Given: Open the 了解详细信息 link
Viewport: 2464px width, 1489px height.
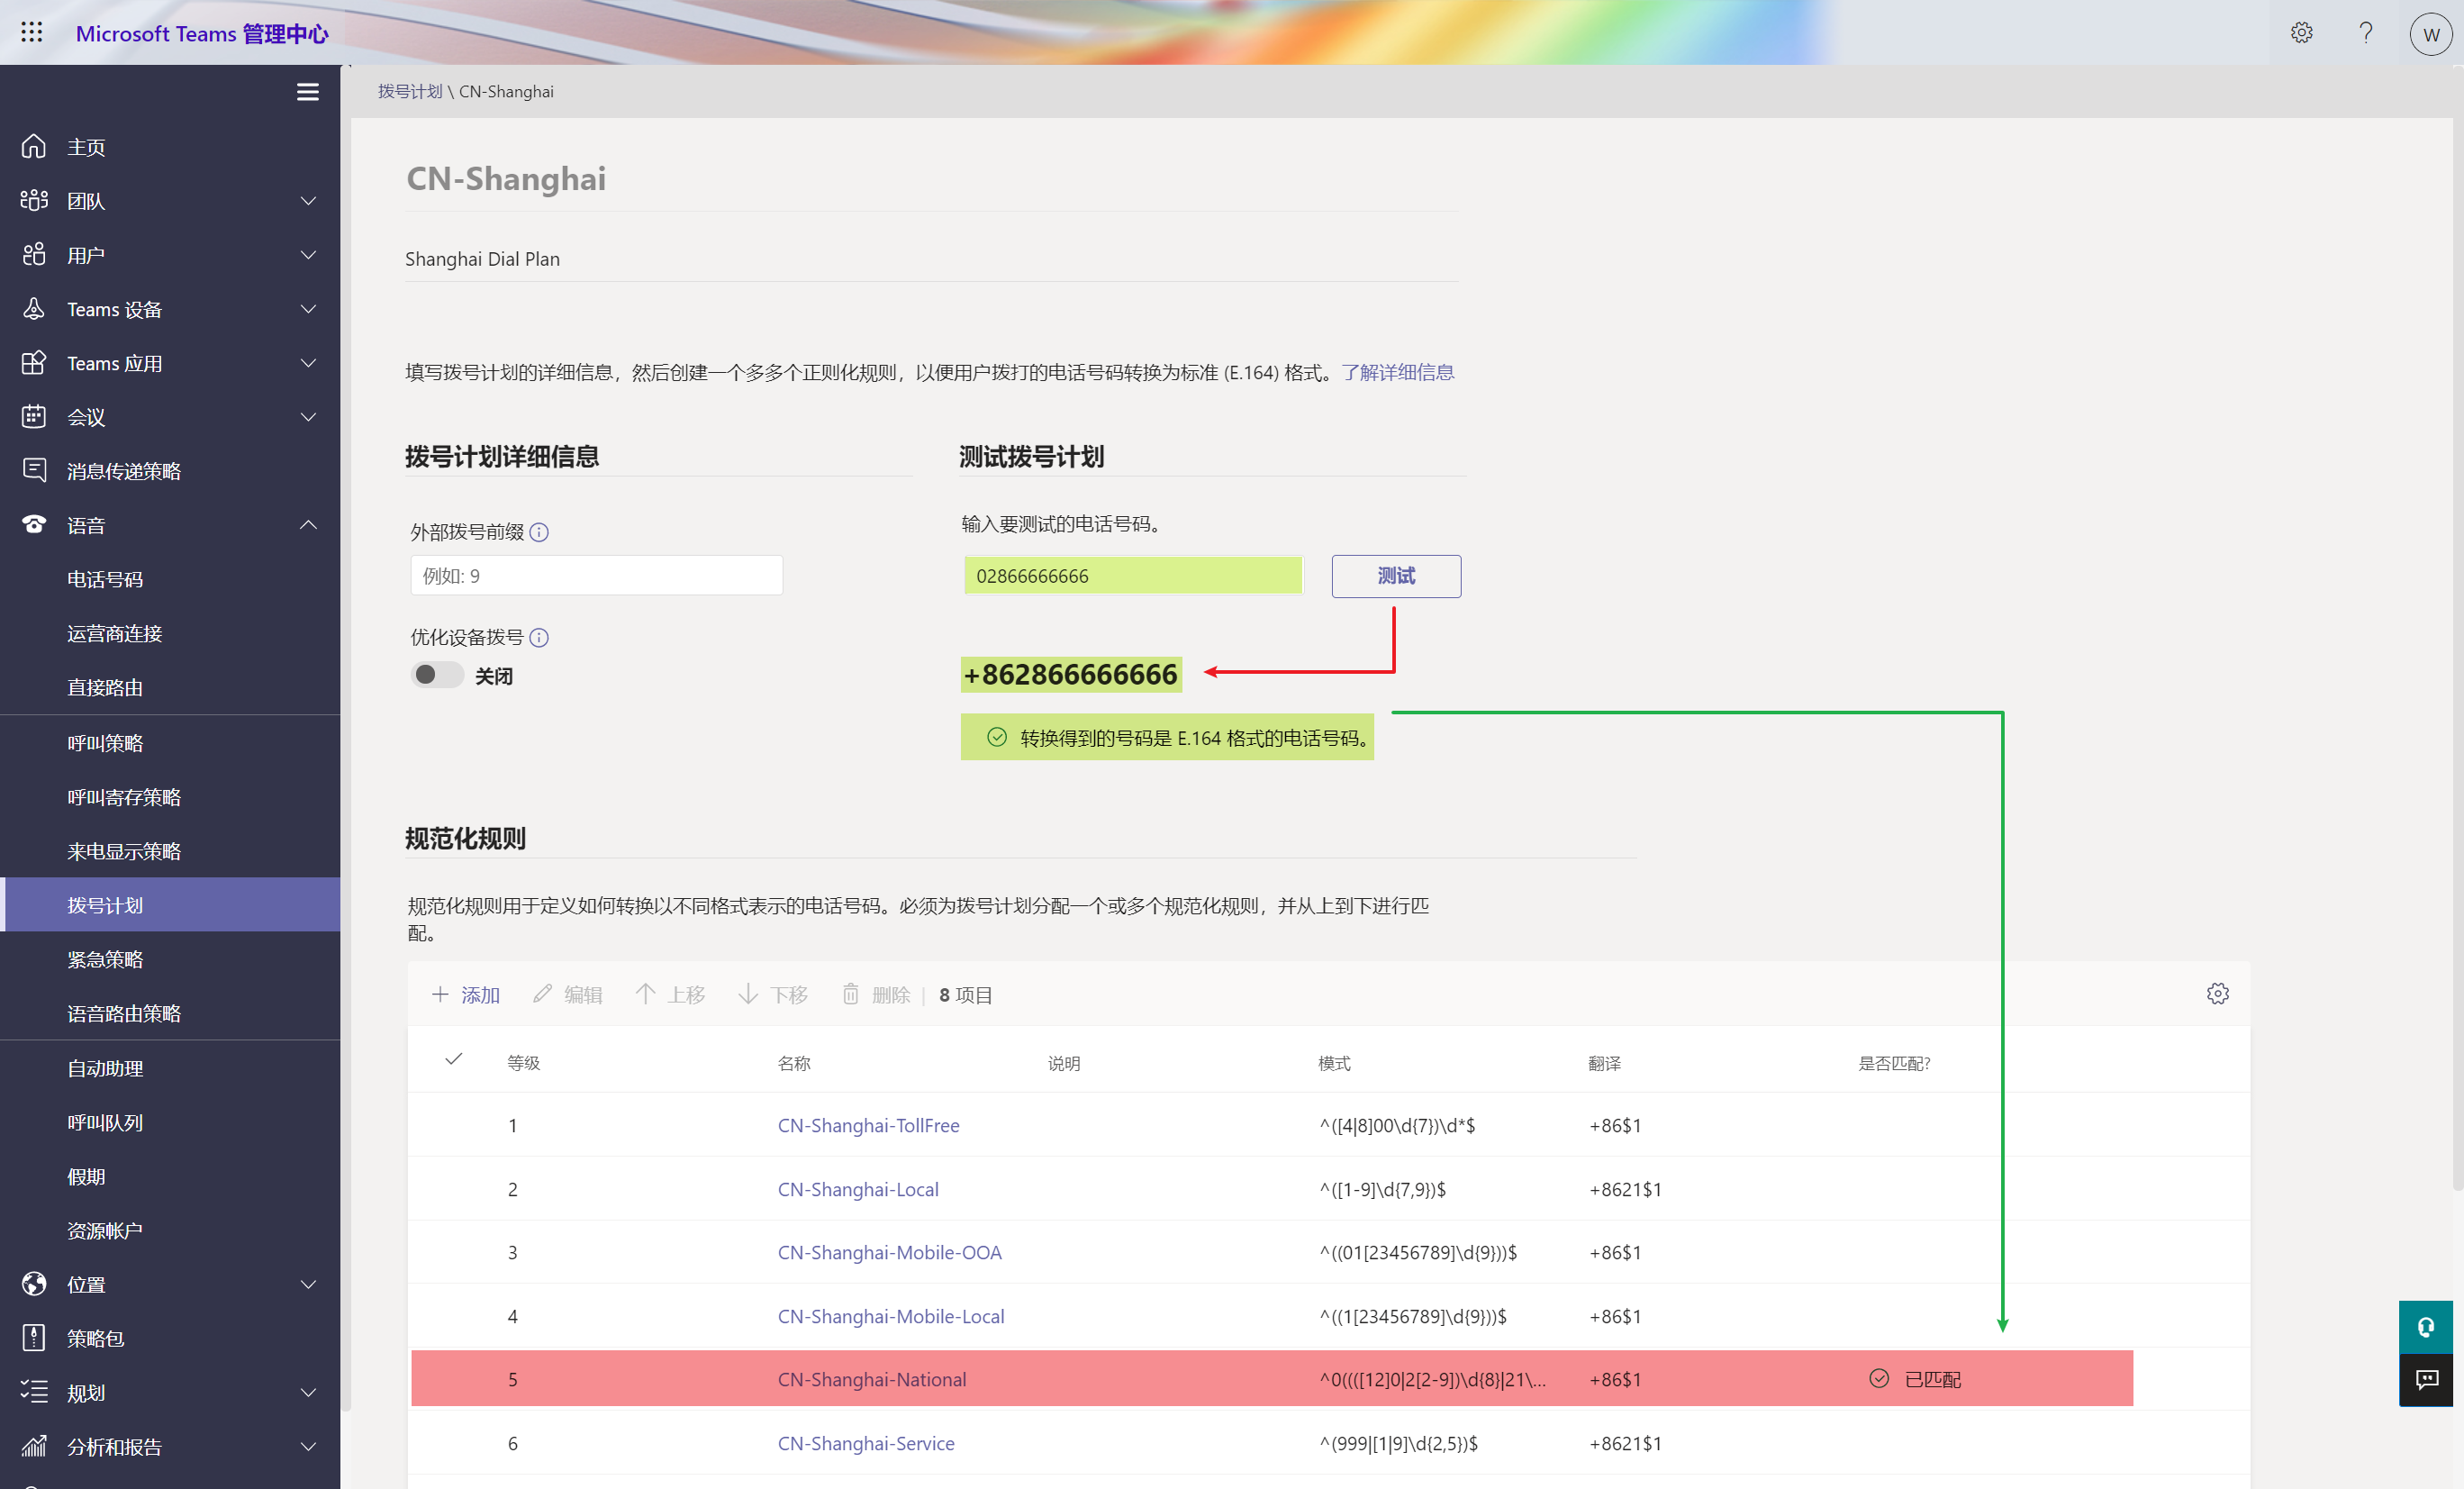Looking at the screenshot, I should (x=1397, y=372).
